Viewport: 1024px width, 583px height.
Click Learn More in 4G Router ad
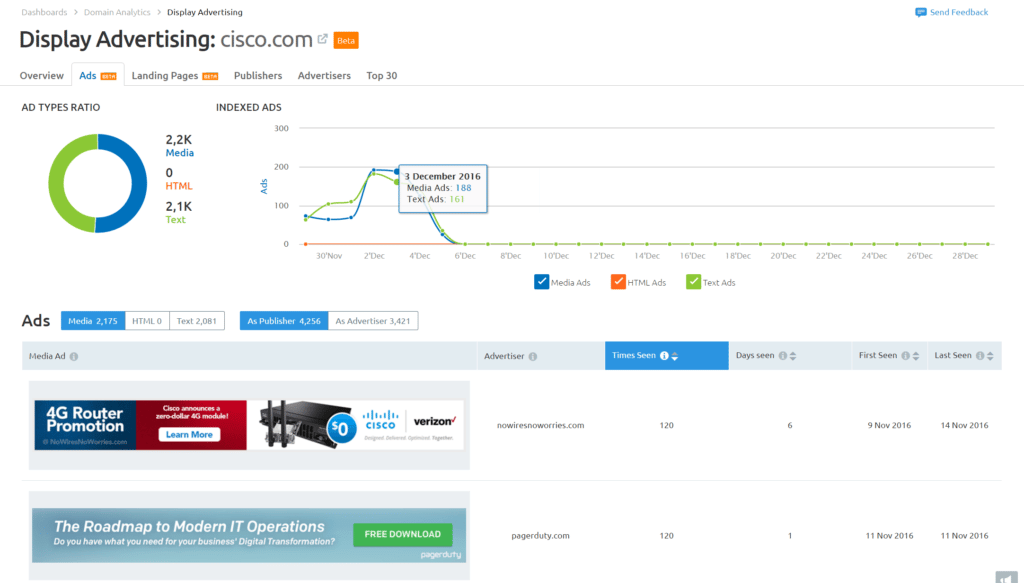pos(189,435)
